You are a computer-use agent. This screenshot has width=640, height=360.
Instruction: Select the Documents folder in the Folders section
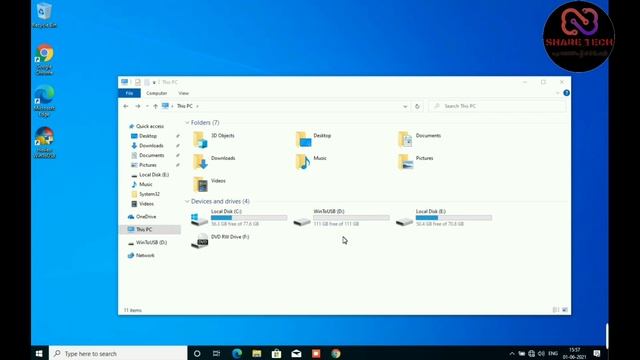pyautogui.click(x=419, y=140)
